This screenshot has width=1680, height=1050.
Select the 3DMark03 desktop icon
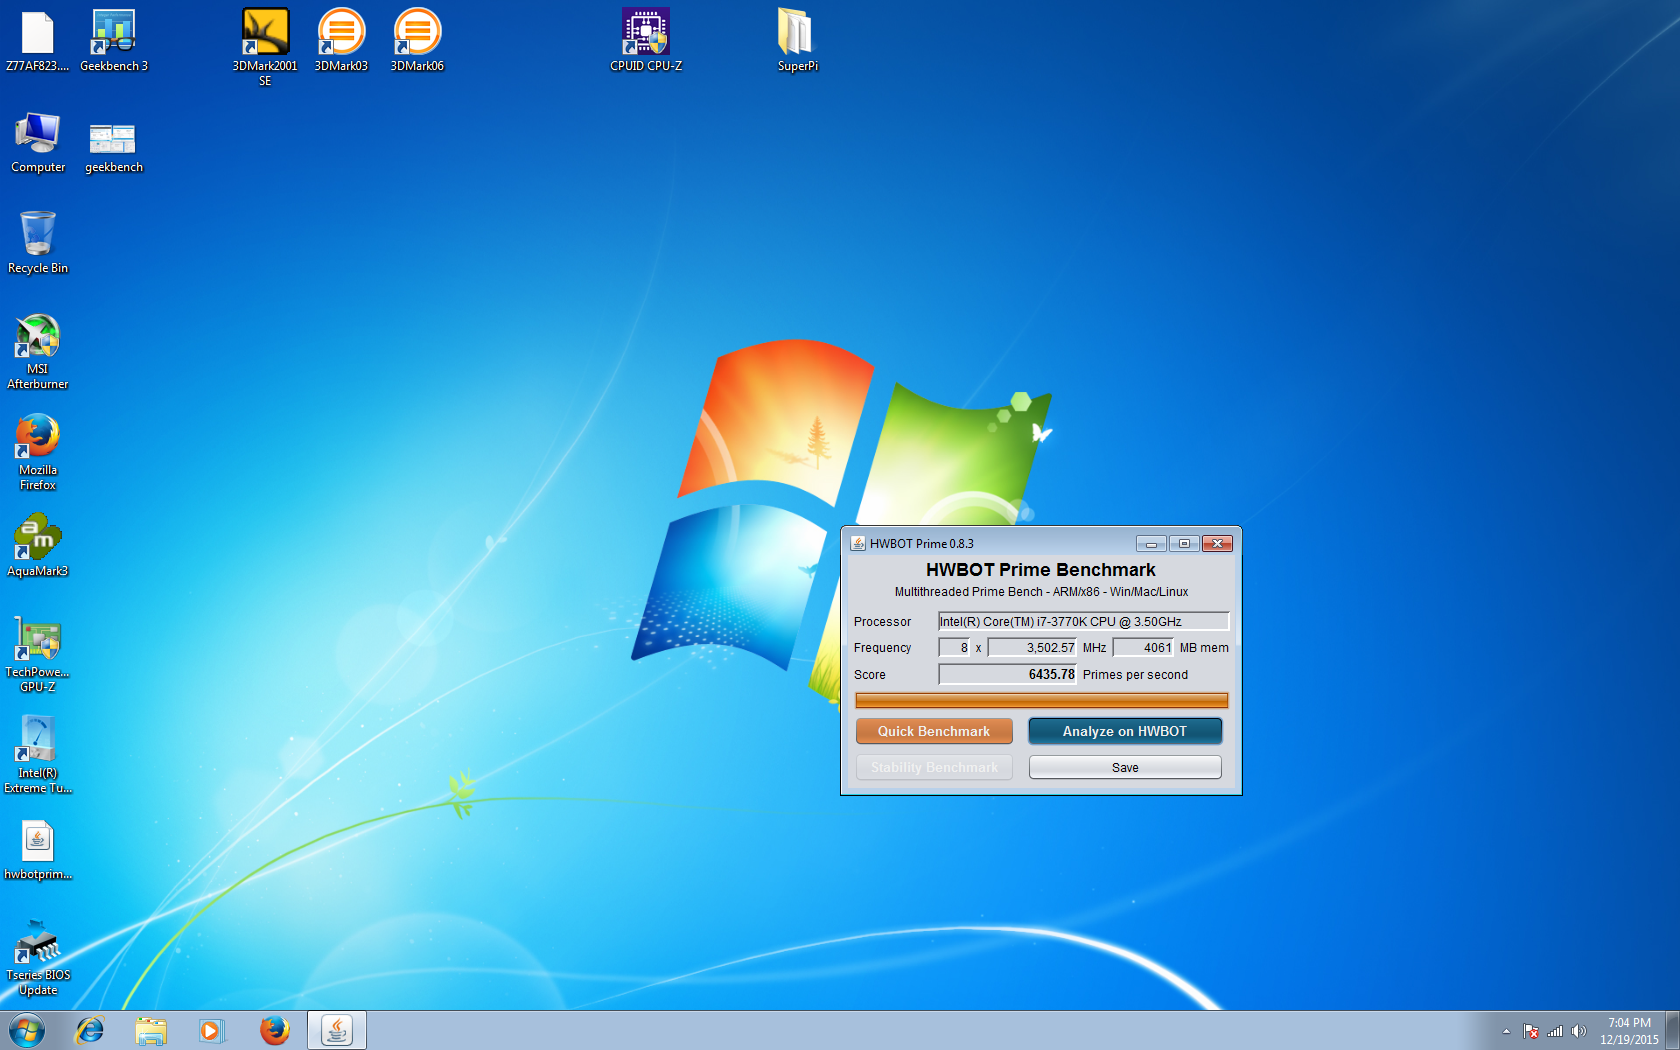point(341,41)
